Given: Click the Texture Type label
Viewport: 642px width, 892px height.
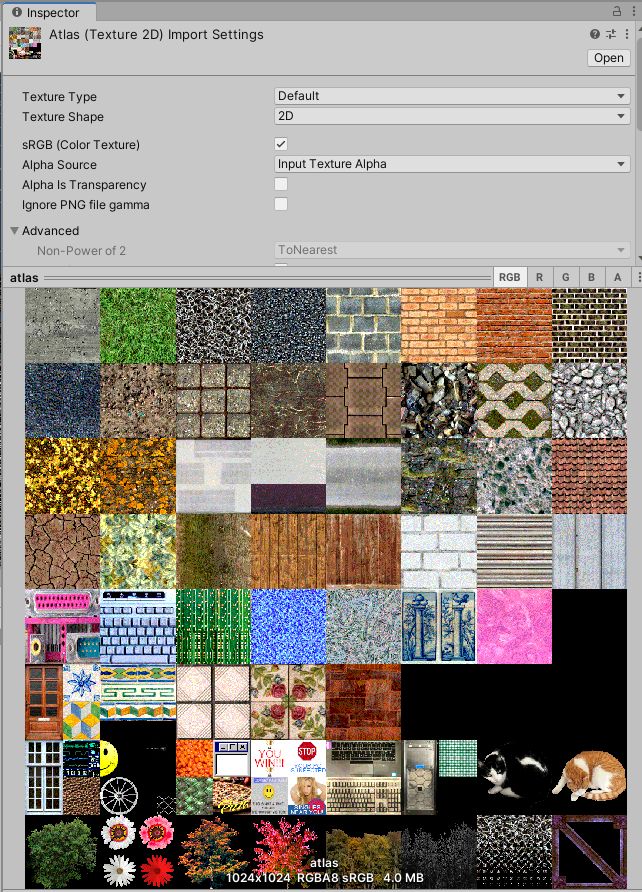Looking at the screenshot, I should (x=59, y=97).
